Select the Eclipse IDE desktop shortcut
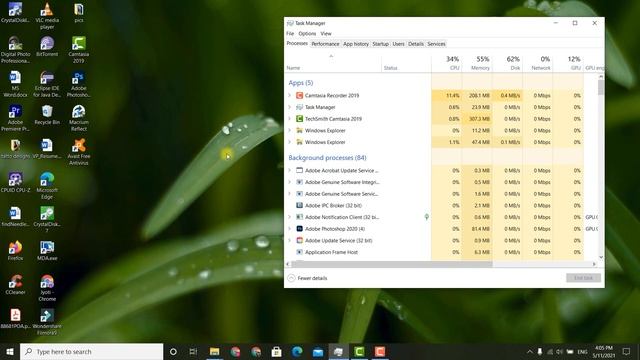 pyautogui.click(x=47, y=84)
